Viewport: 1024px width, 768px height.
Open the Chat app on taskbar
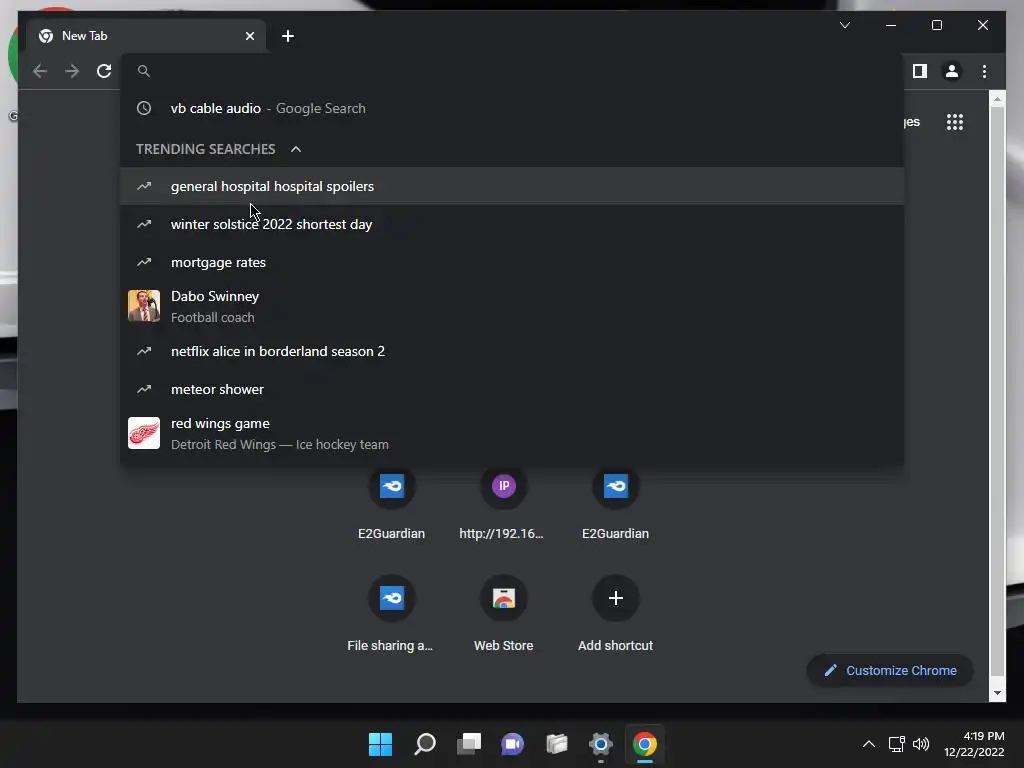[513, 744]
